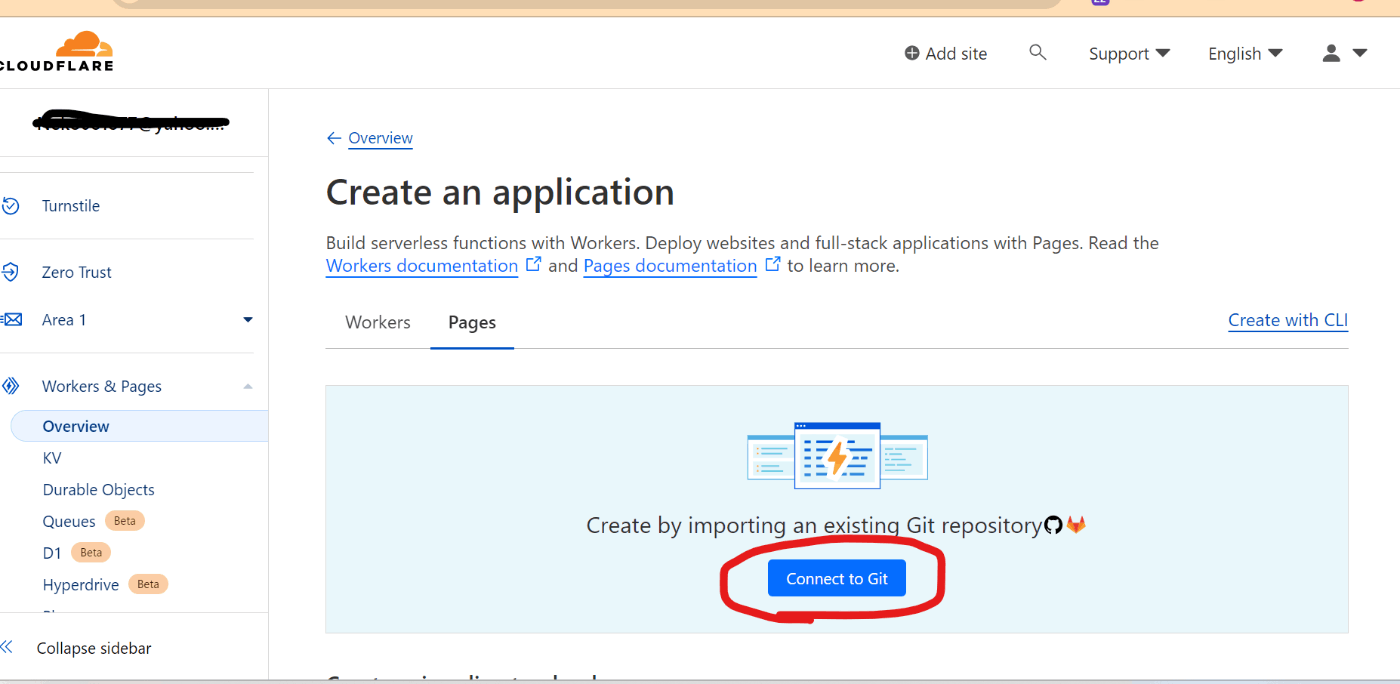Screen dimensions: 1400x684
Task: Select Overview under Workers & Pages
Action: click(x=139, y=426)
